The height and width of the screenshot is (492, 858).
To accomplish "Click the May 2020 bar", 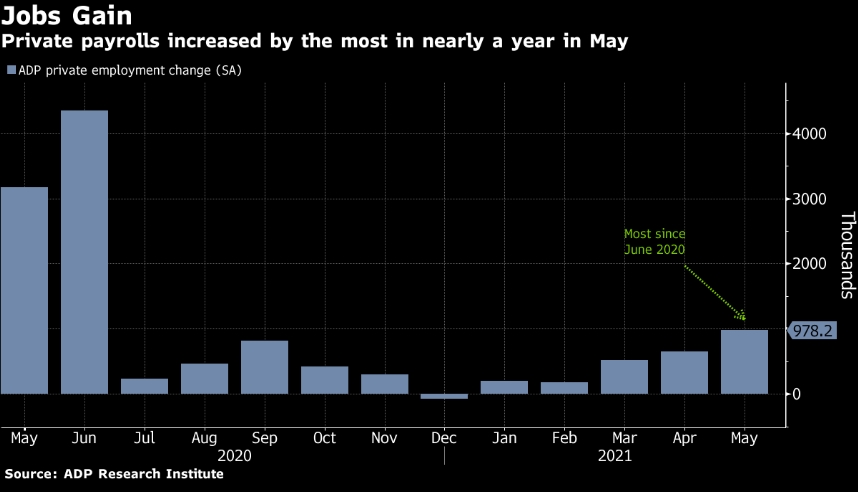I will pyautogui.click(x=24, y=290).
